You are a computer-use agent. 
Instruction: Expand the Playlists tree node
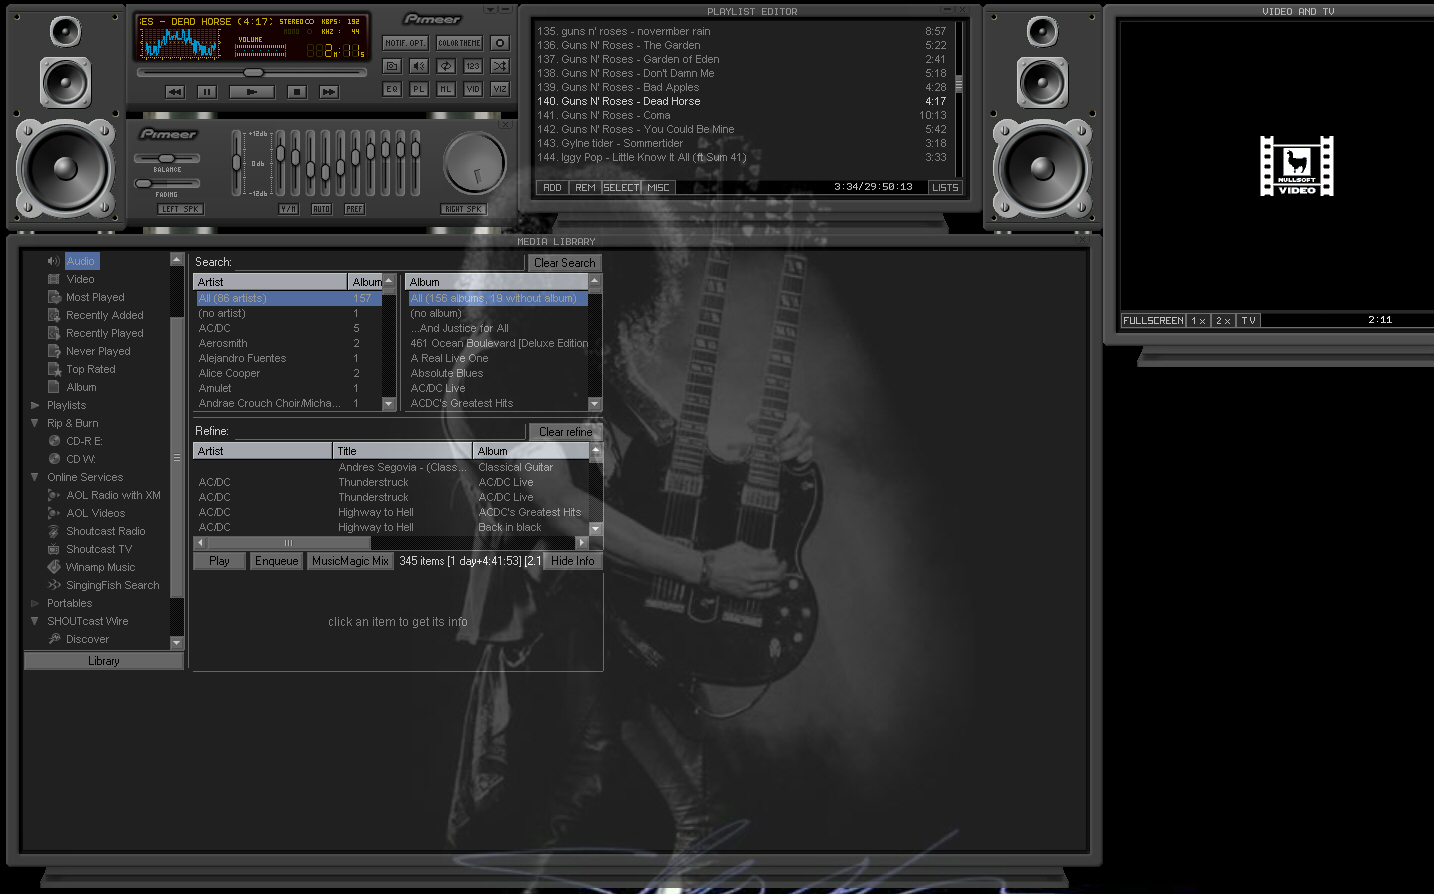pyautogui.click(x=35, y=405)
